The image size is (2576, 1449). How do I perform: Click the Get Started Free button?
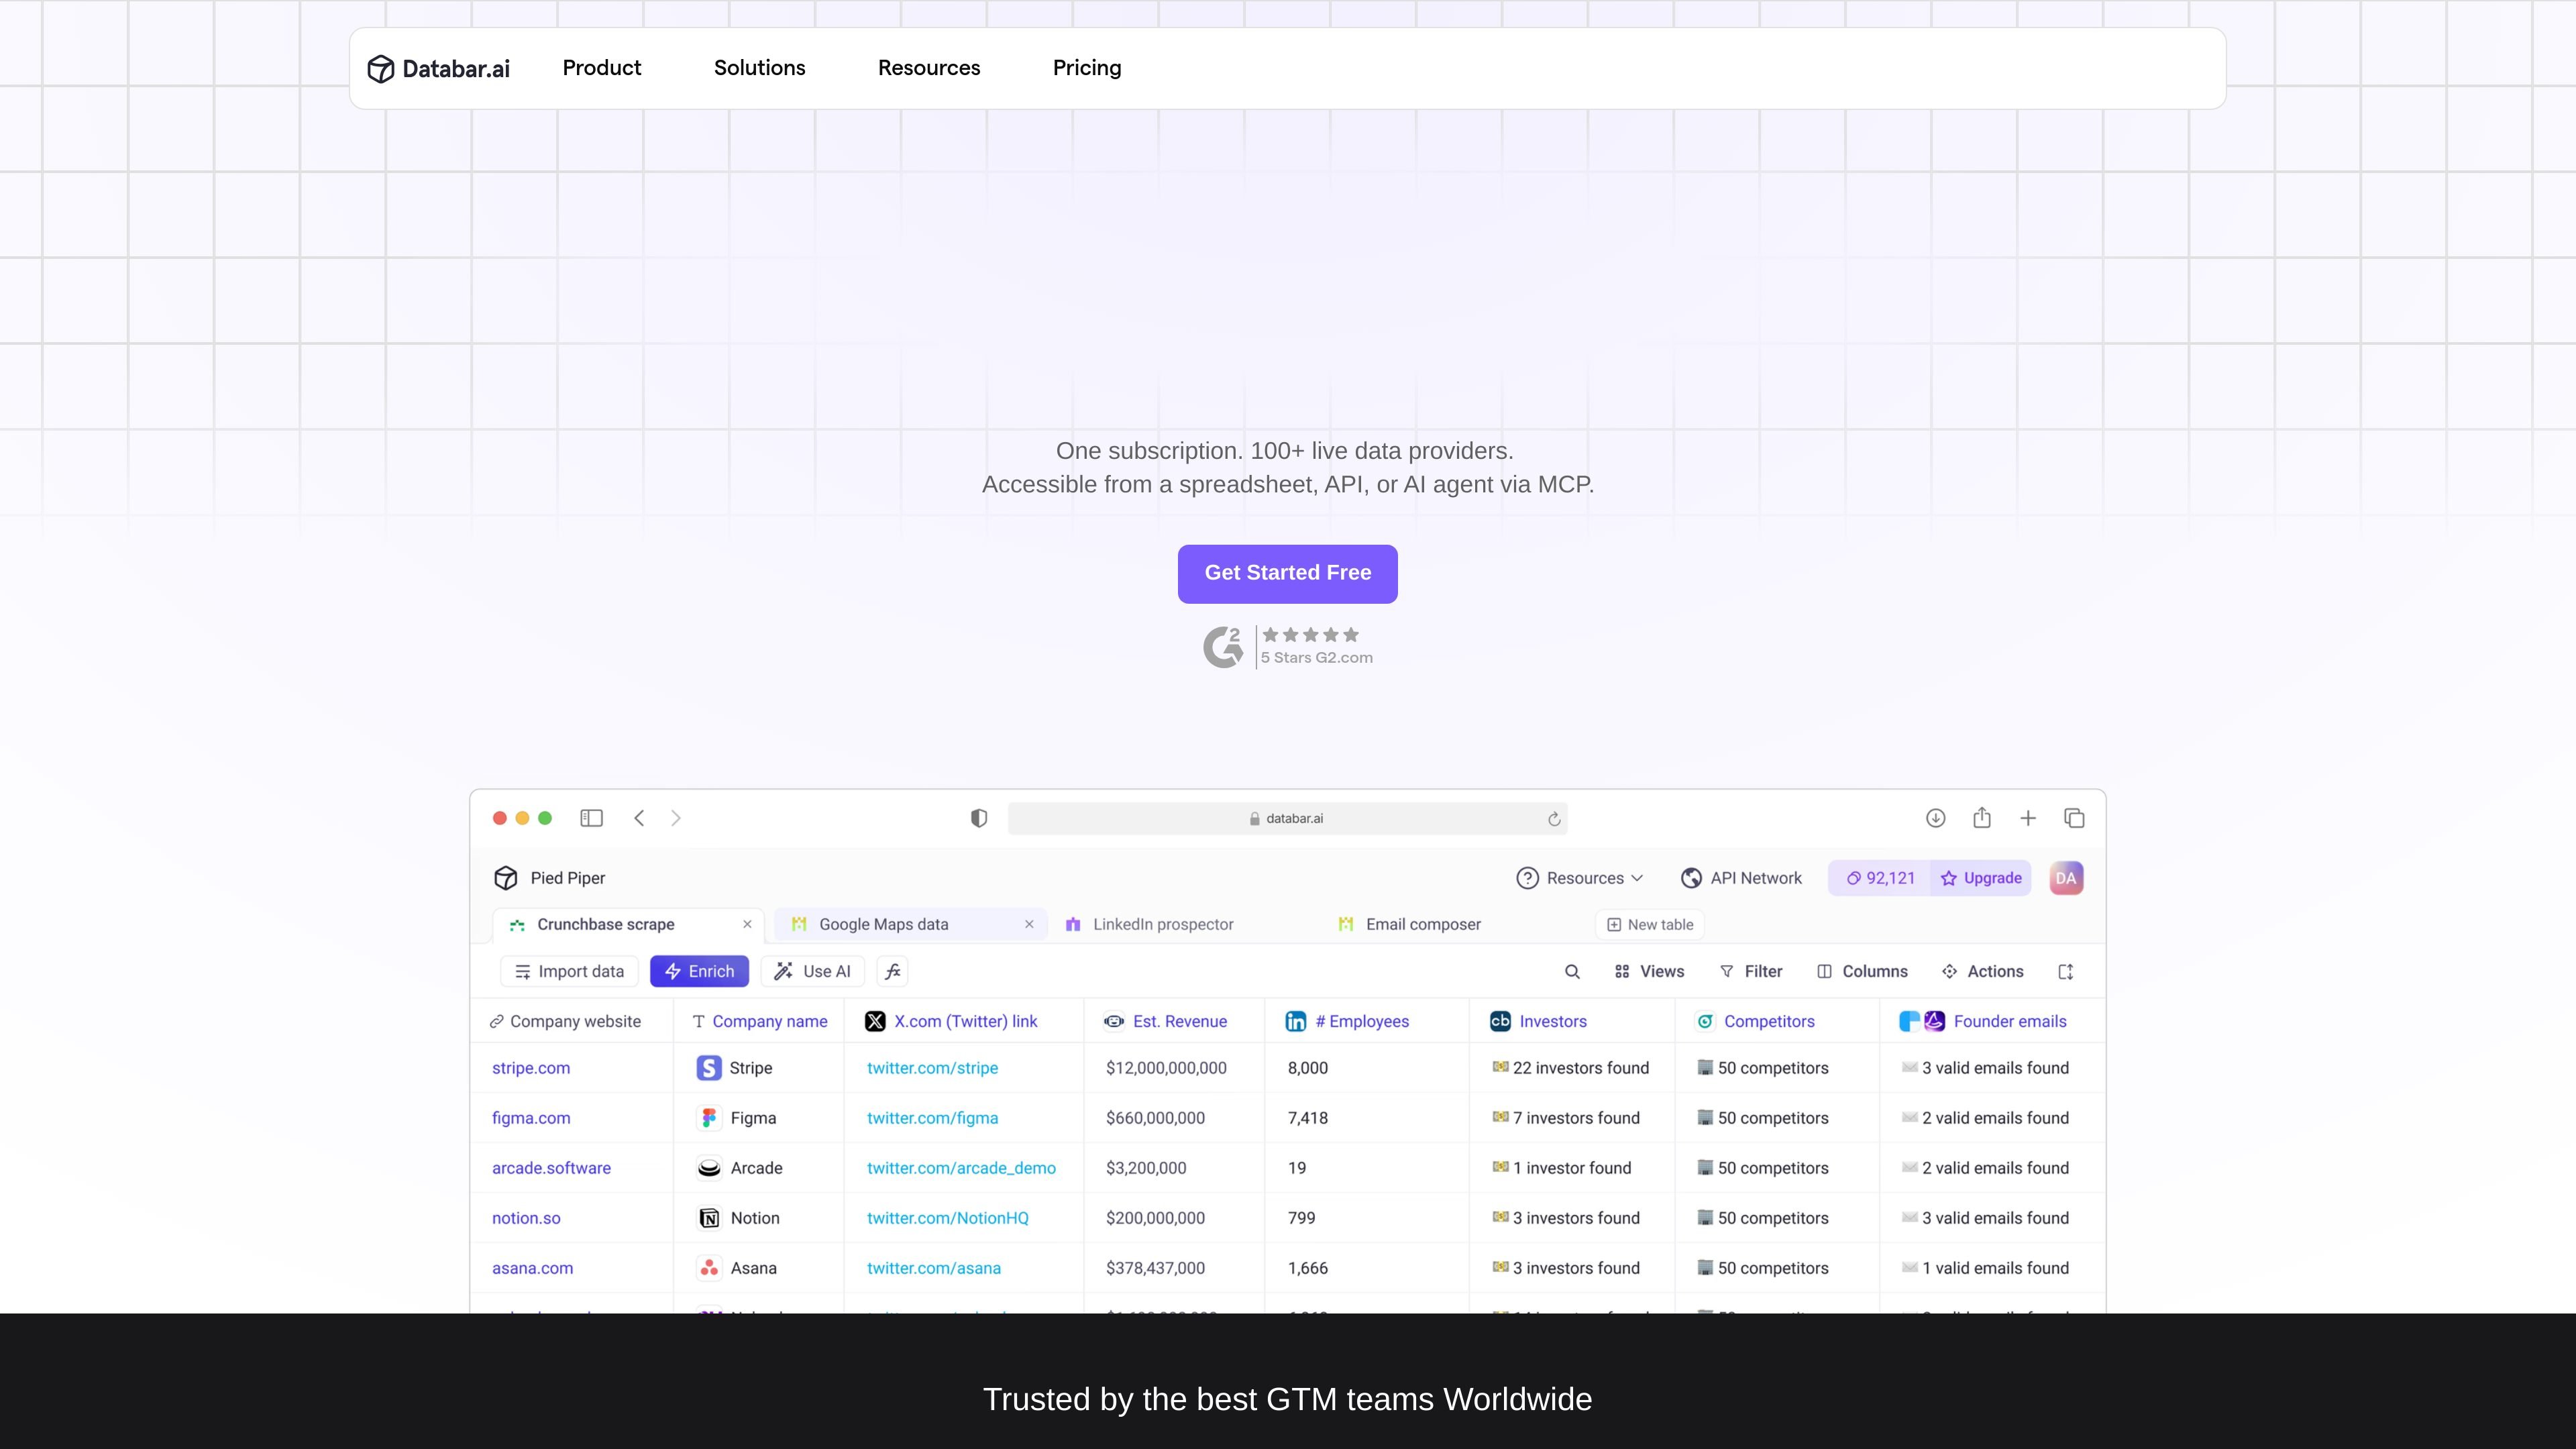click(x=1288, y=574)
